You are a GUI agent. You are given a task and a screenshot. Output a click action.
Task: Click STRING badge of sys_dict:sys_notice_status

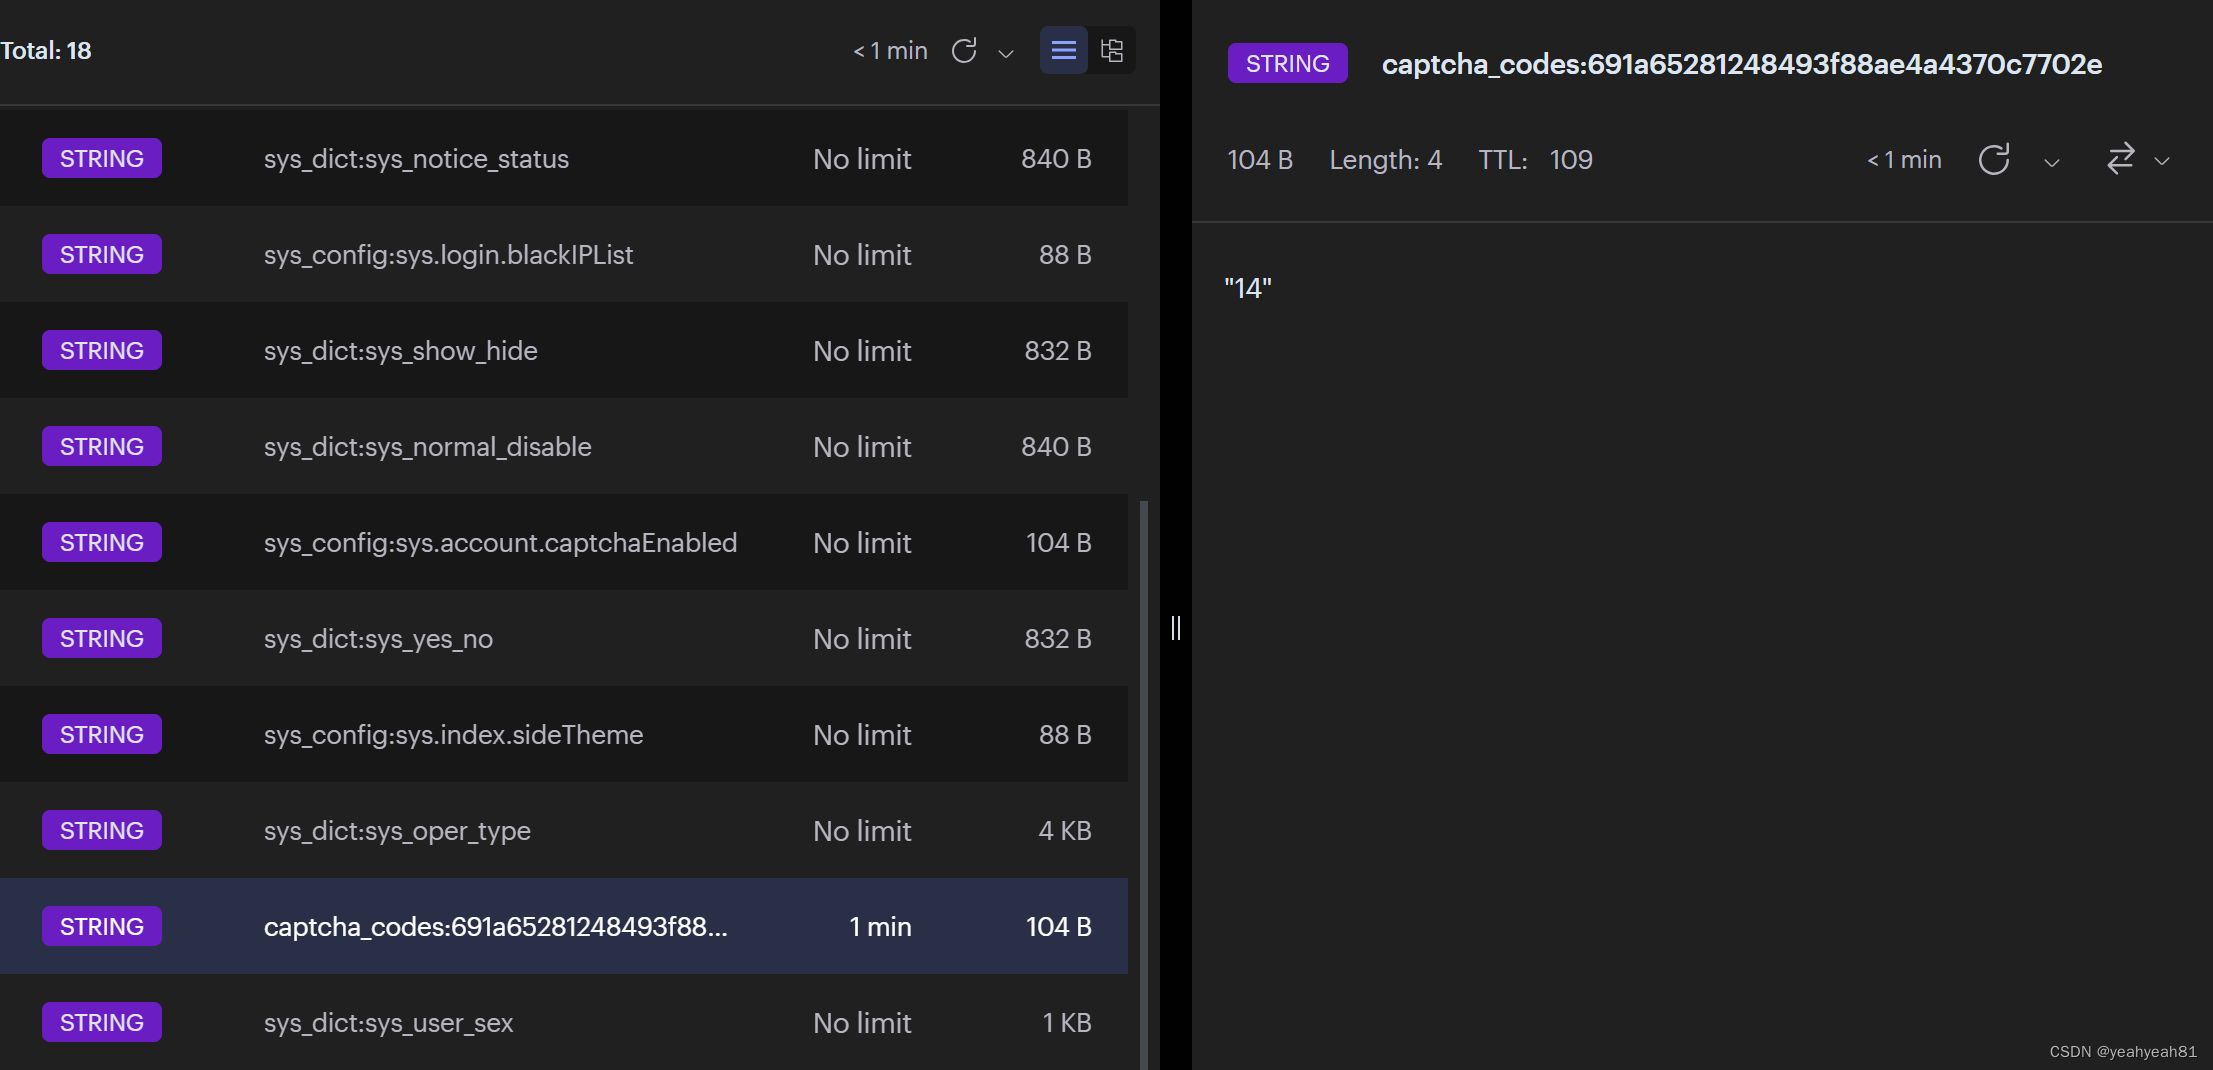102,158
